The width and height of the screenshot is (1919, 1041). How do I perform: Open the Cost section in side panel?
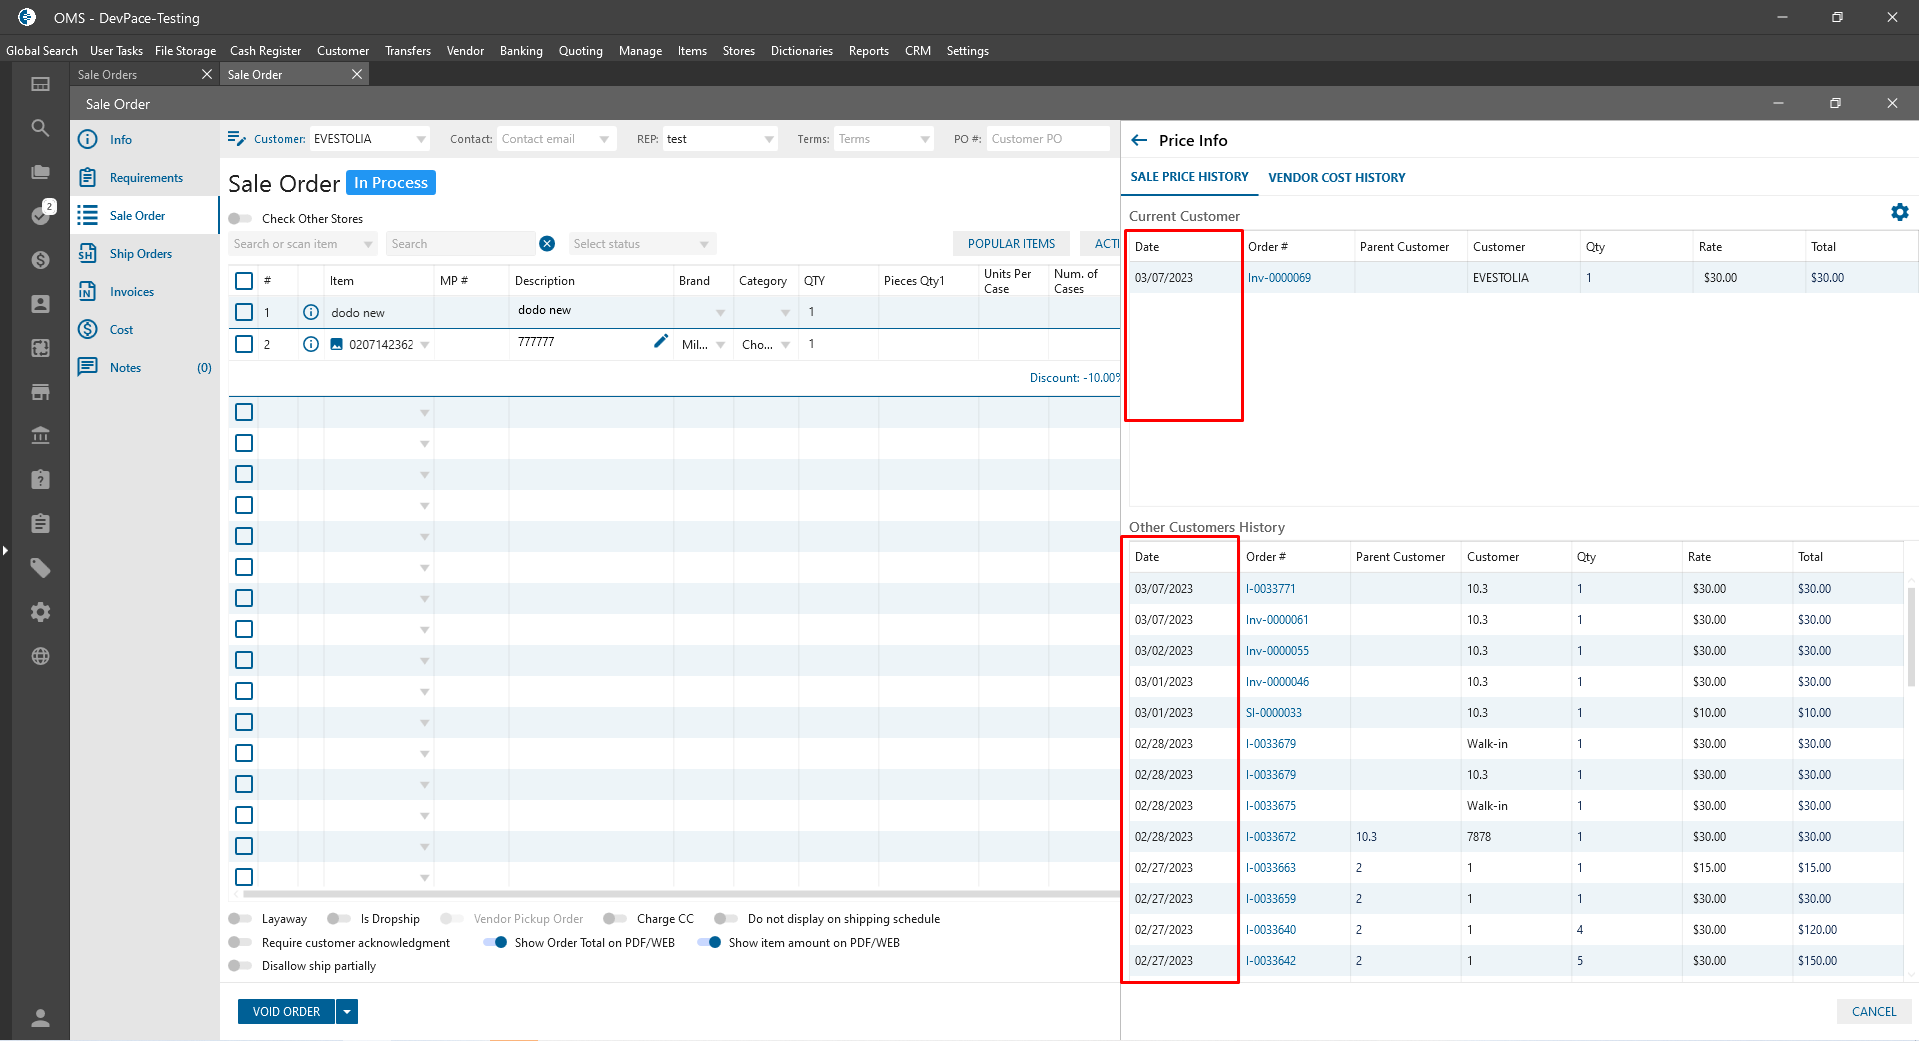121,330
